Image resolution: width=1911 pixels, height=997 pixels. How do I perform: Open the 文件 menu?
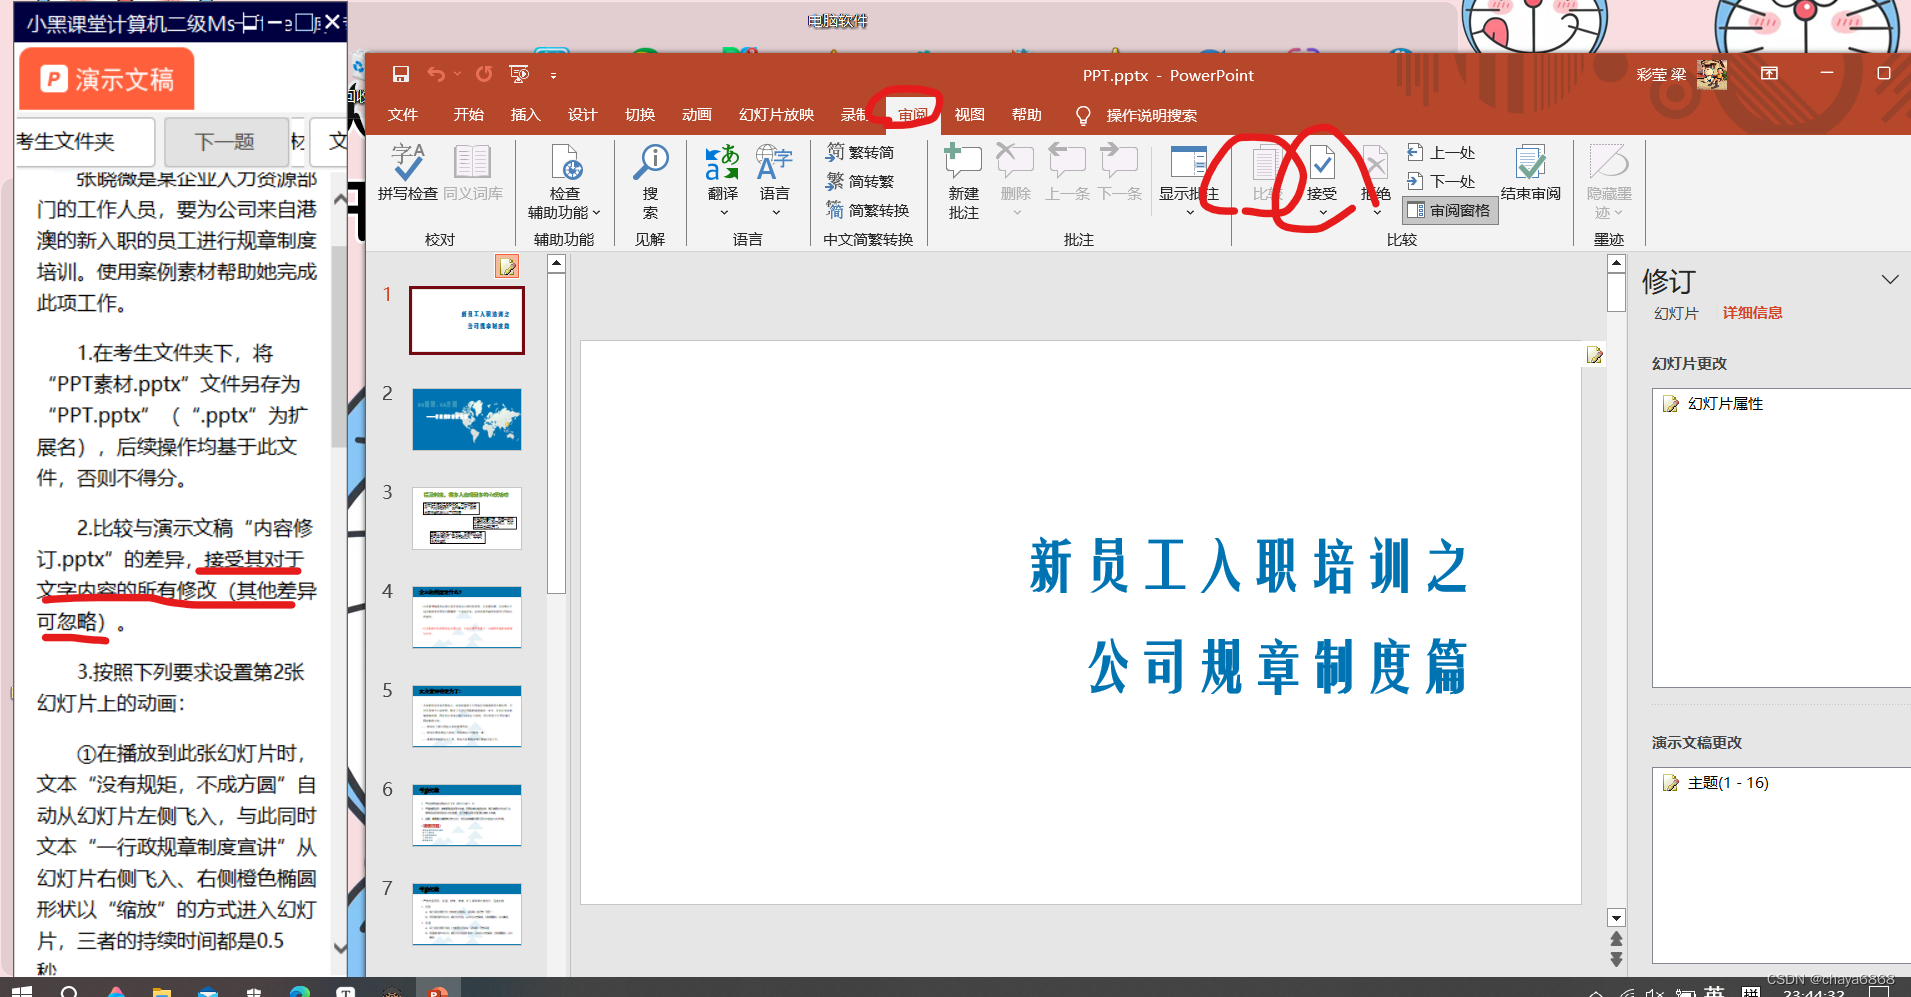(x=403, y=115)
